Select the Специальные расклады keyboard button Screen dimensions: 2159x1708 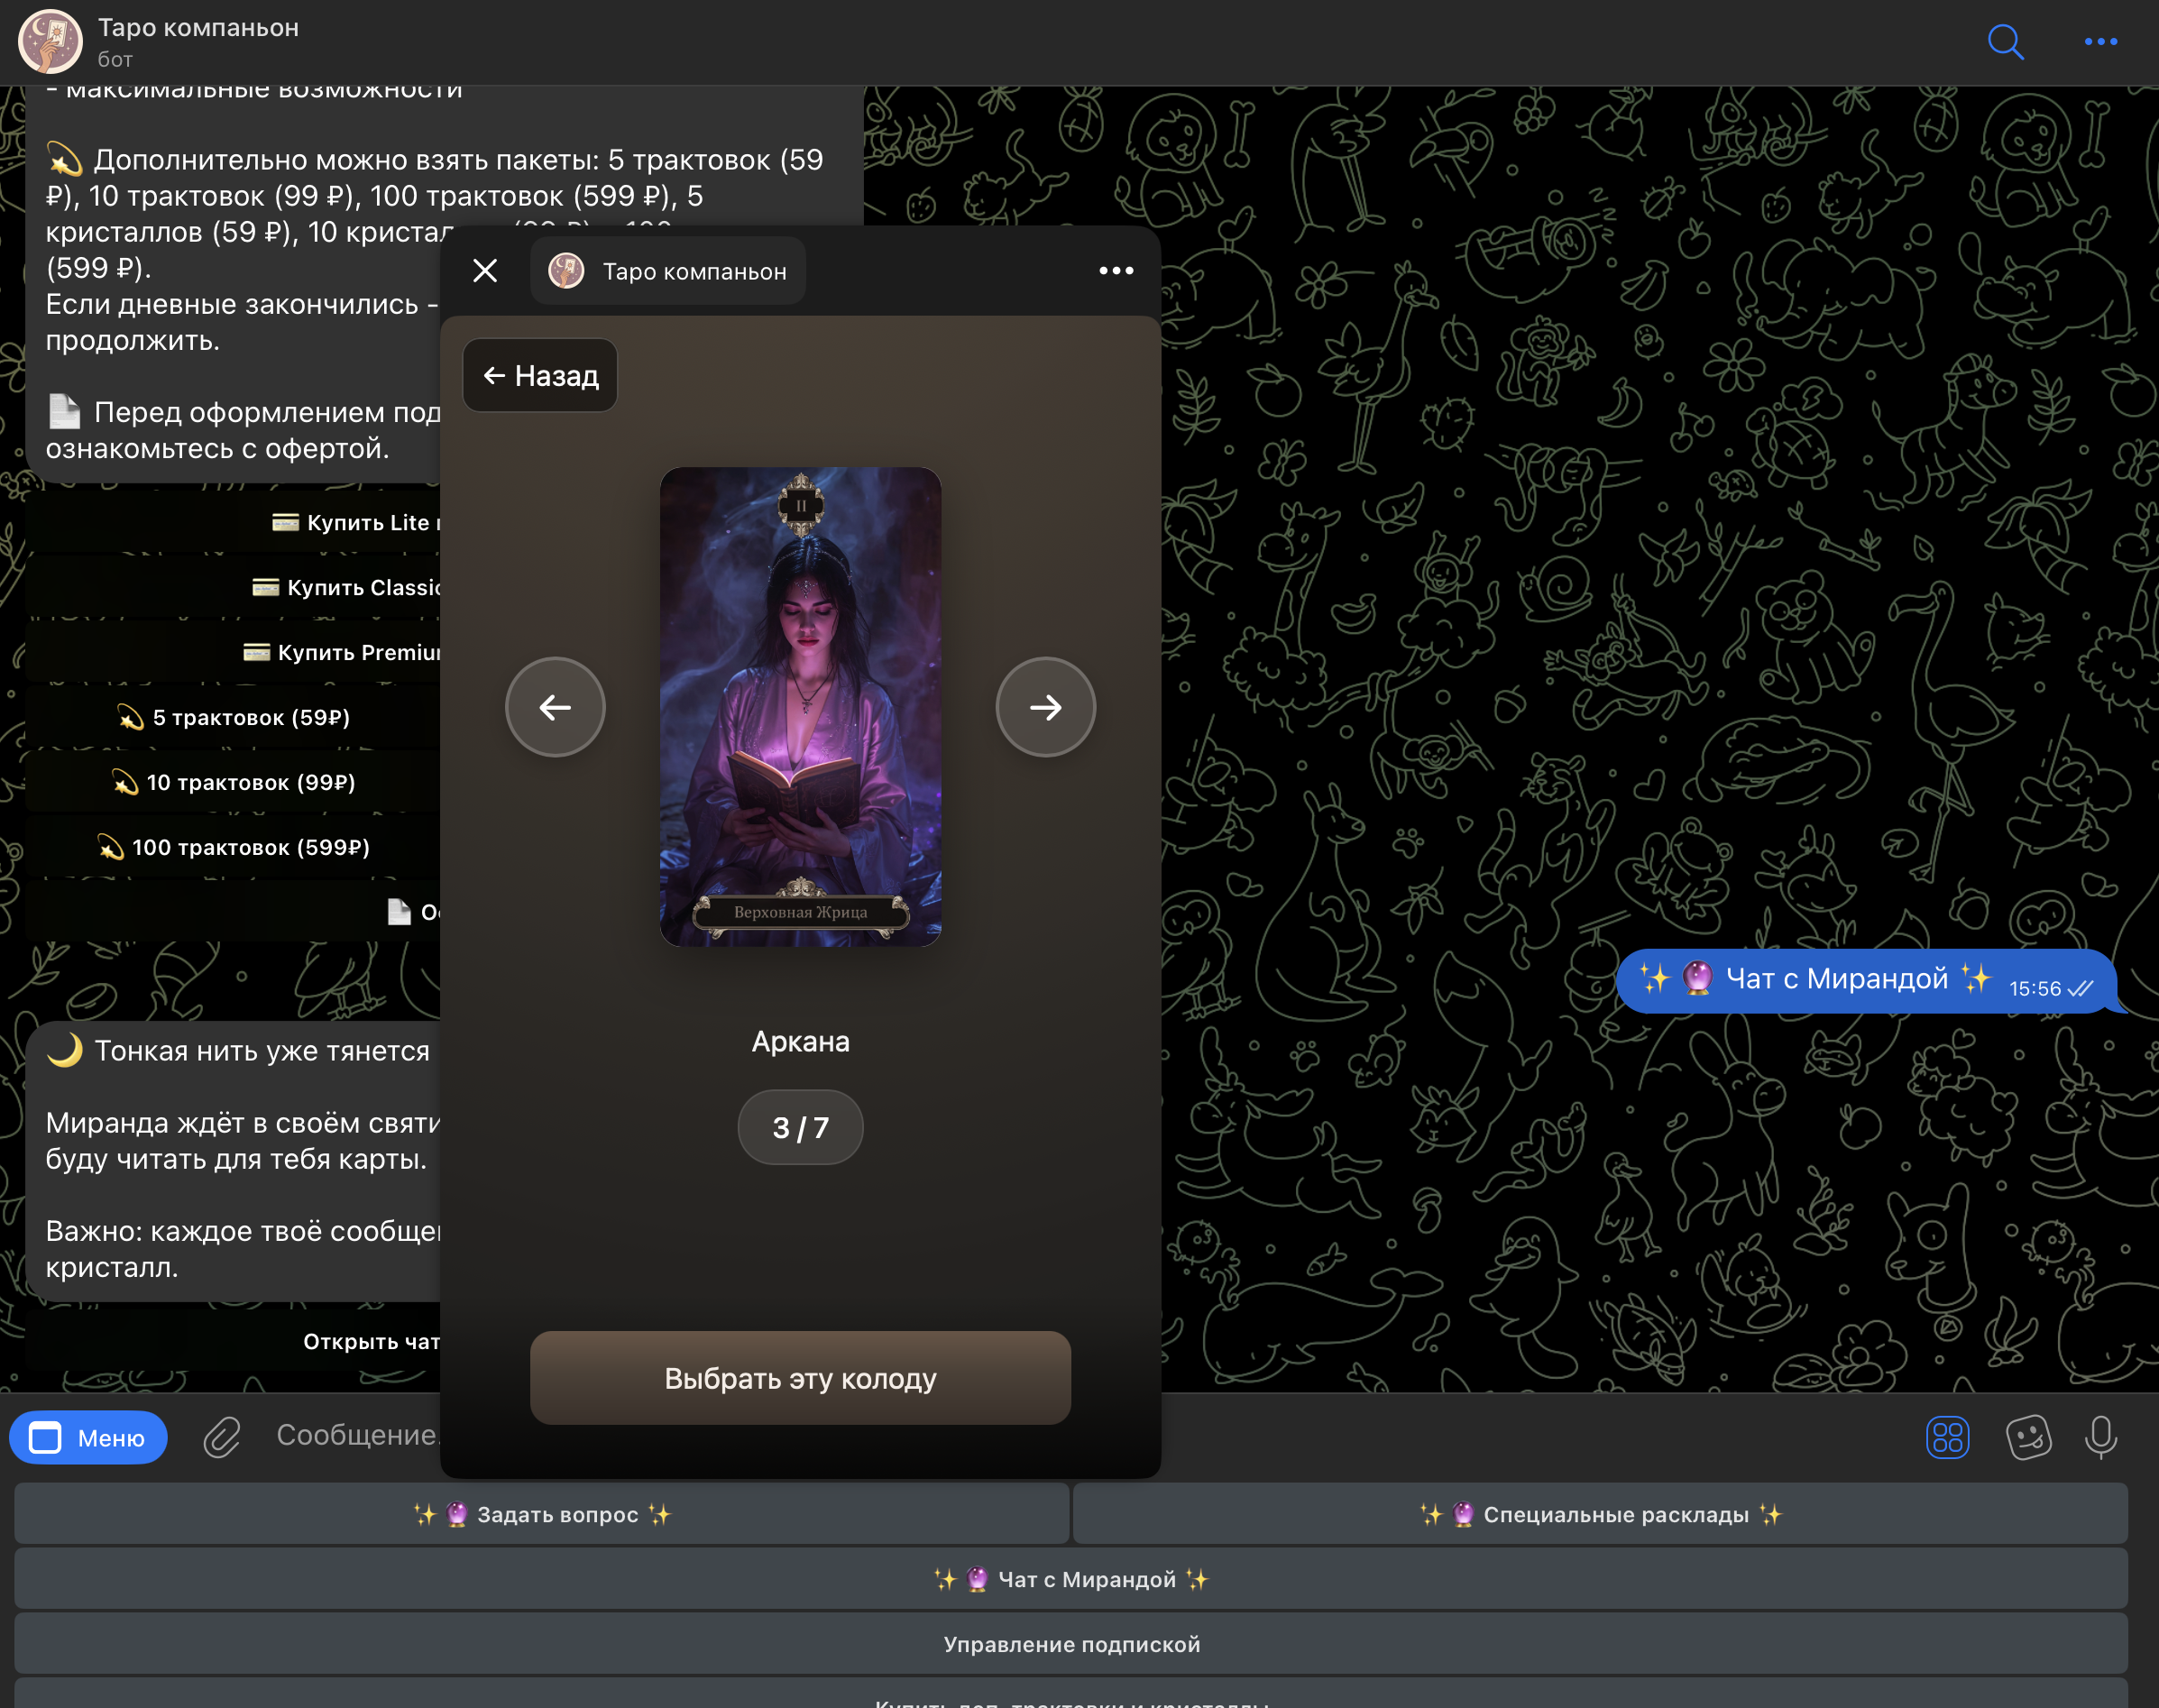(1600, 1514)
